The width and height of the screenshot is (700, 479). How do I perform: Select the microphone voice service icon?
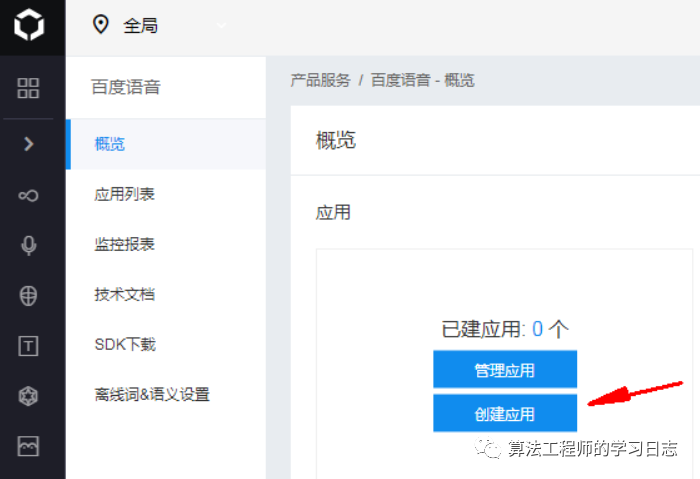coord(29,245)
